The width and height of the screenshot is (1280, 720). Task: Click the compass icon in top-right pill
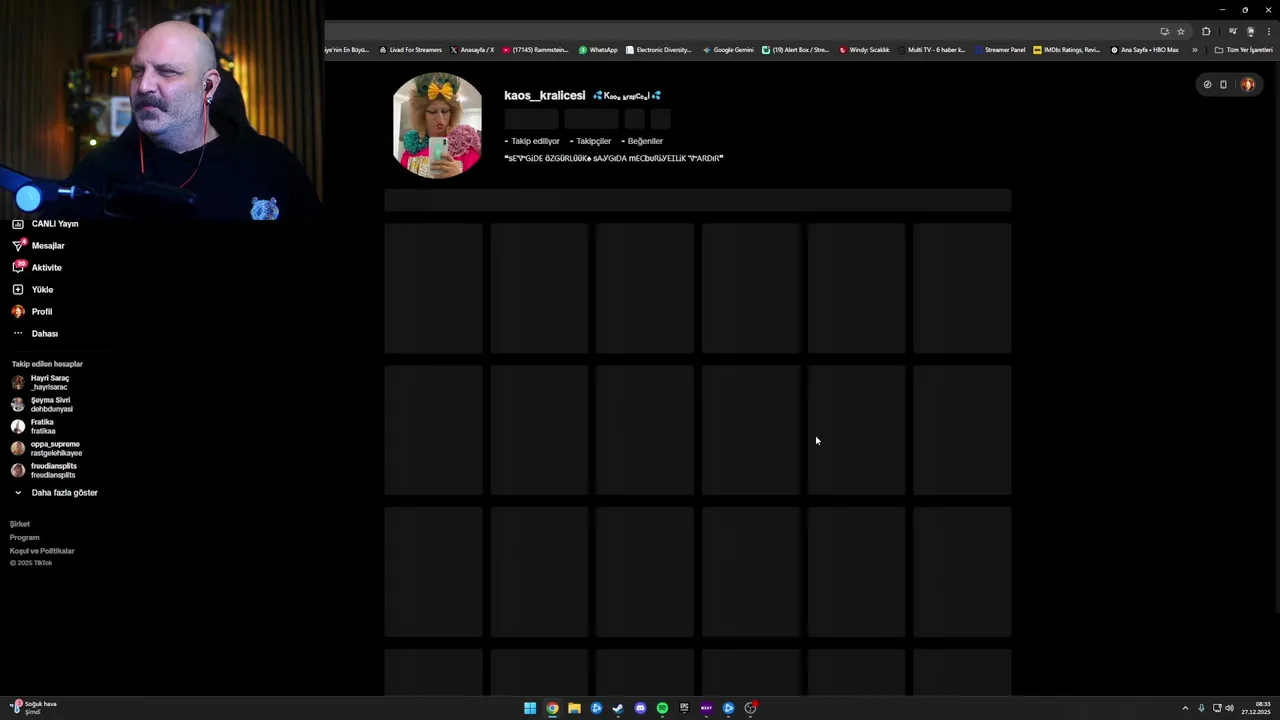pyautogui.click(x=1207, y=85)
